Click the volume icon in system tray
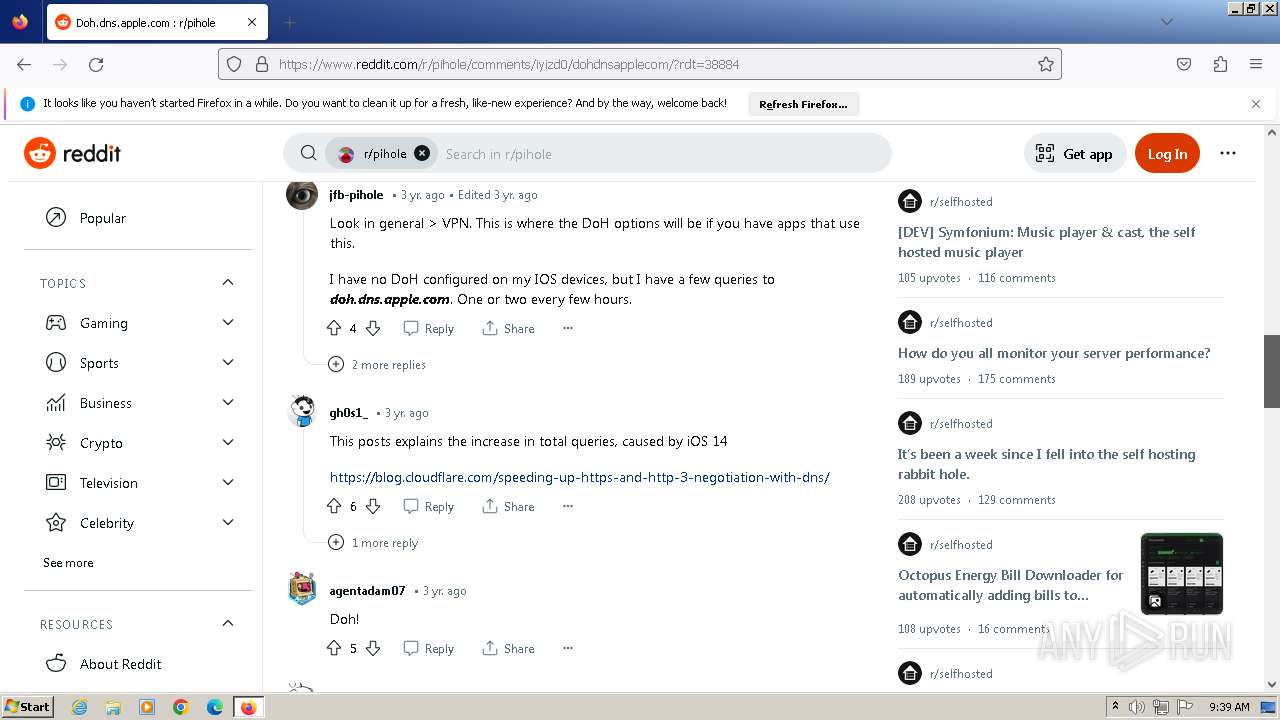The width and height of the screenshot is (1280, 720). coord(1137,707)
